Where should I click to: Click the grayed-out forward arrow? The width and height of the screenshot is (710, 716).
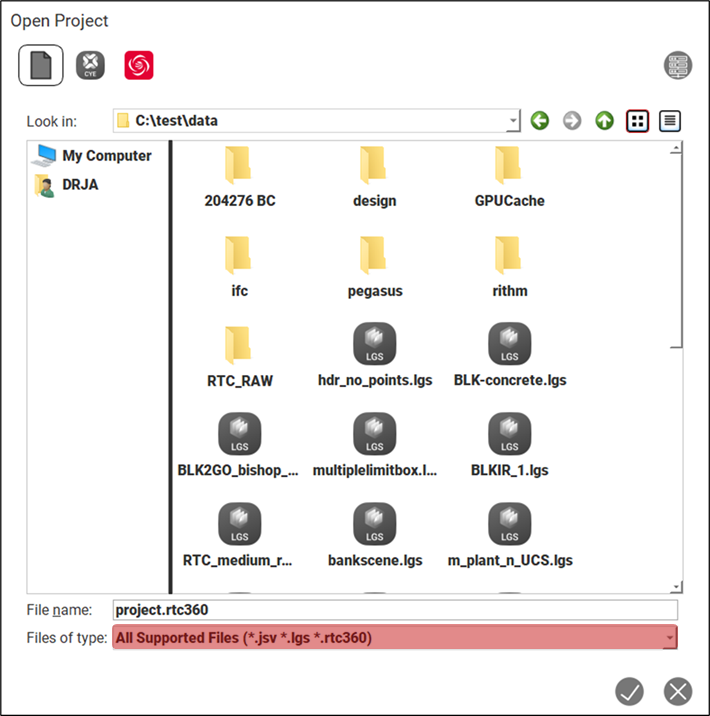[572, 121]
